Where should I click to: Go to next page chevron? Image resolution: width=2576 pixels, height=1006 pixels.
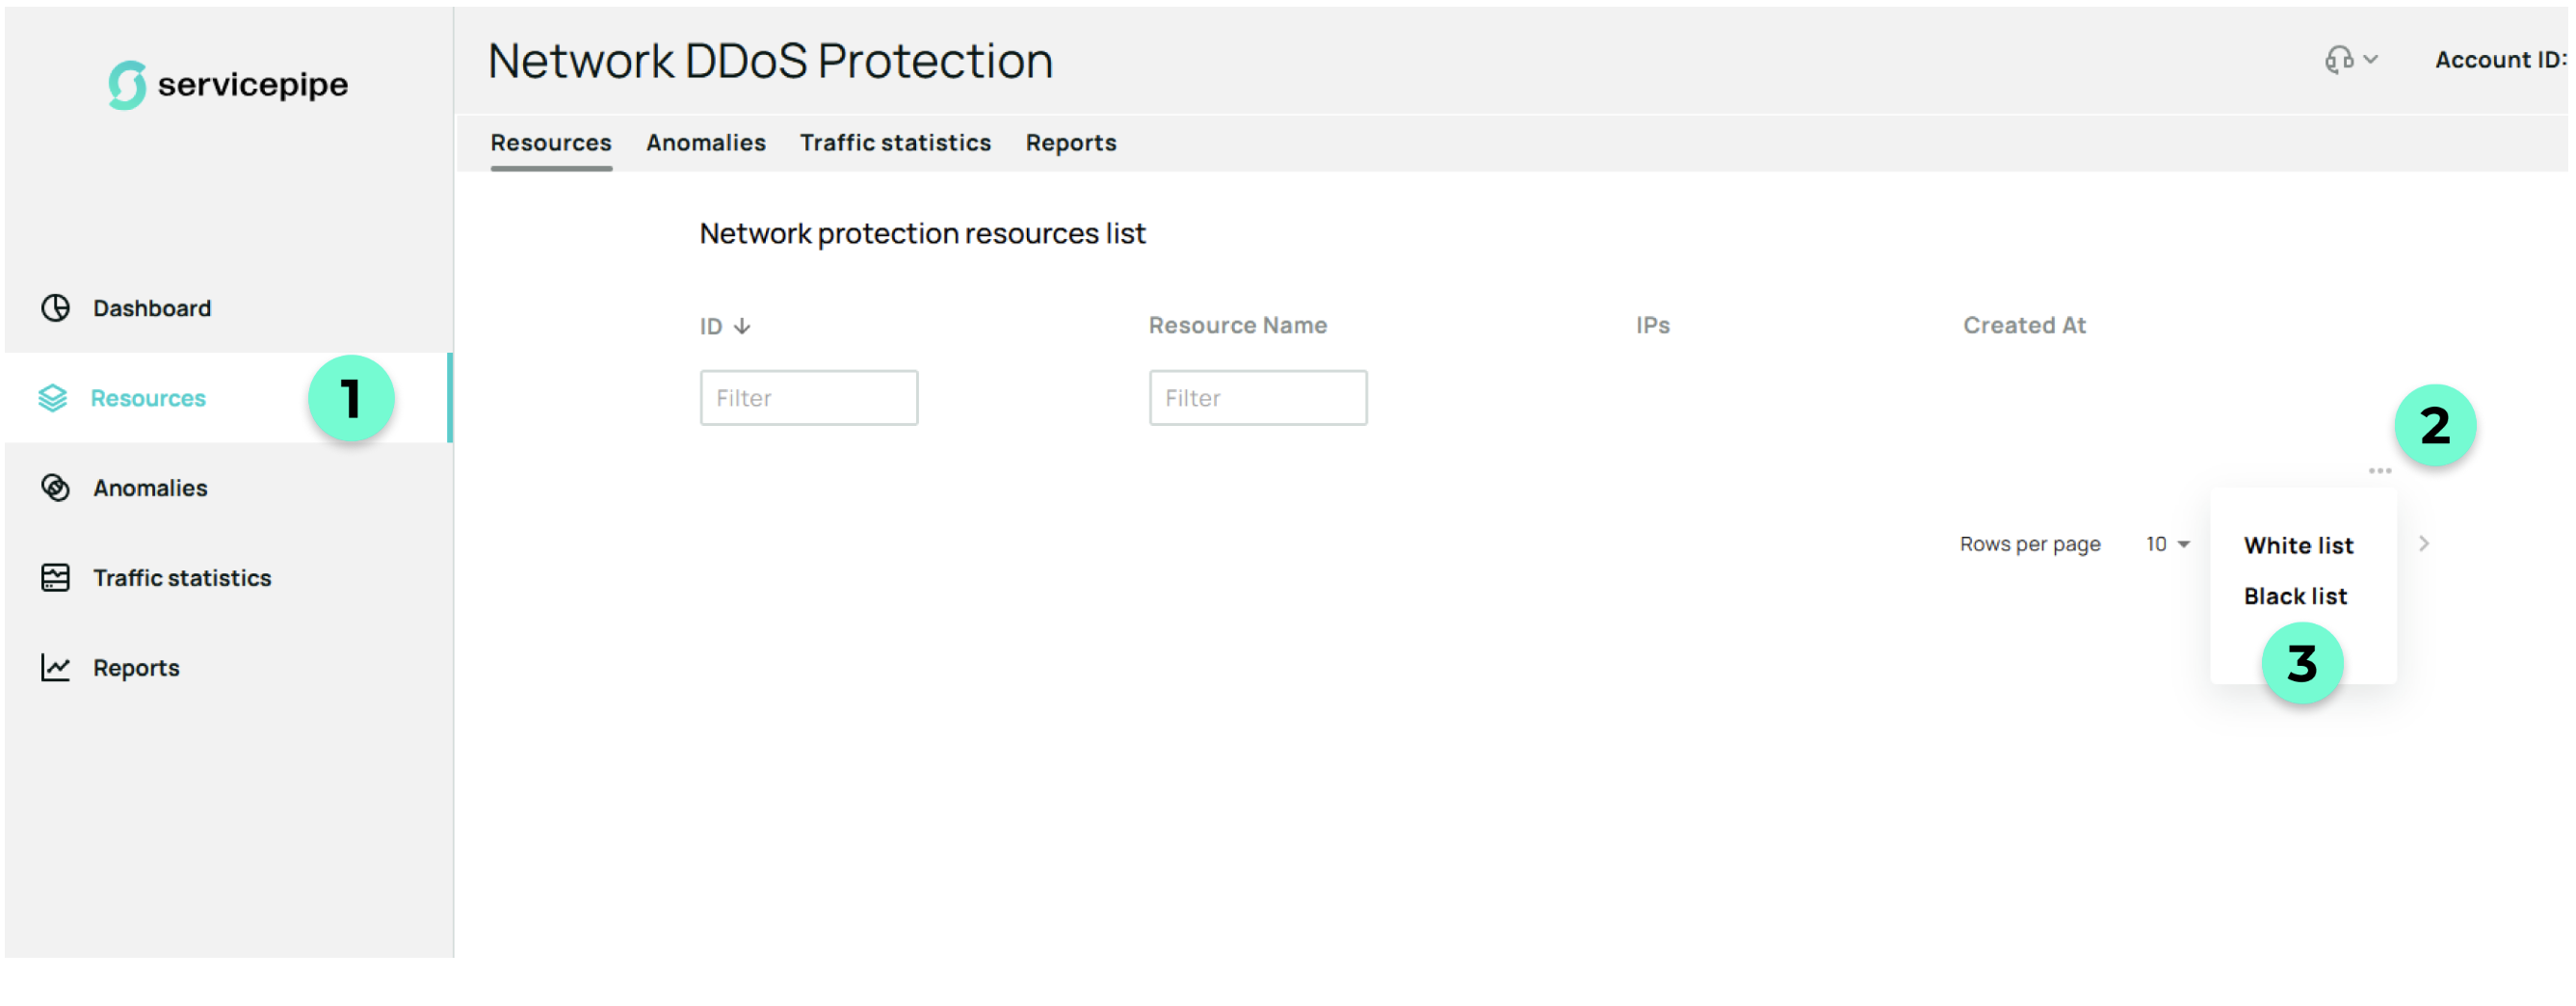(2424, 544)
